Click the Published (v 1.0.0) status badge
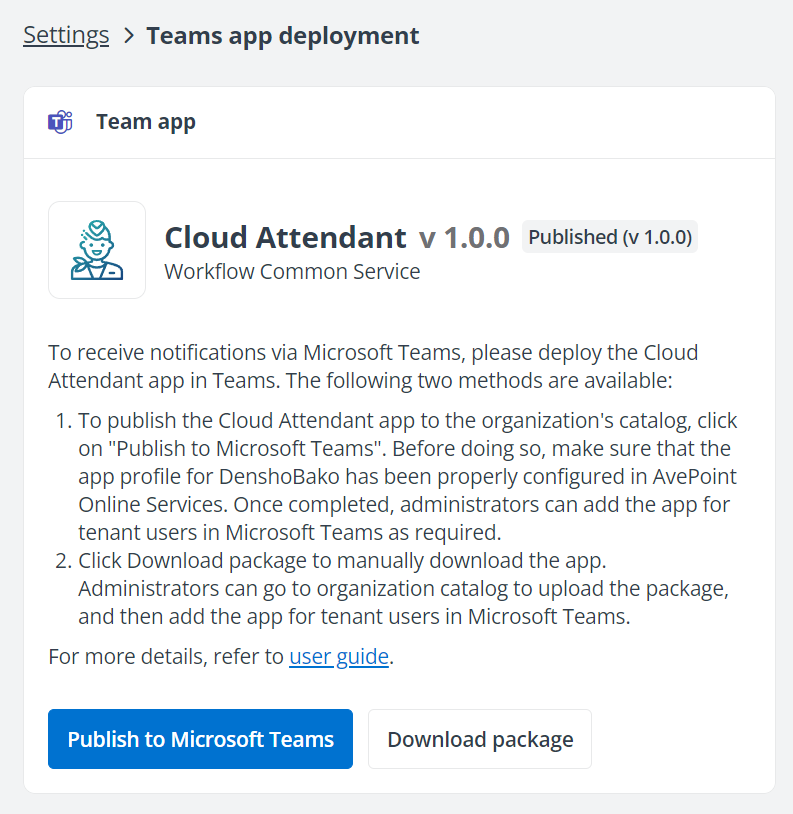Image resolution: width=793 pixels, height=814 pixels. (x=609, y=237)
